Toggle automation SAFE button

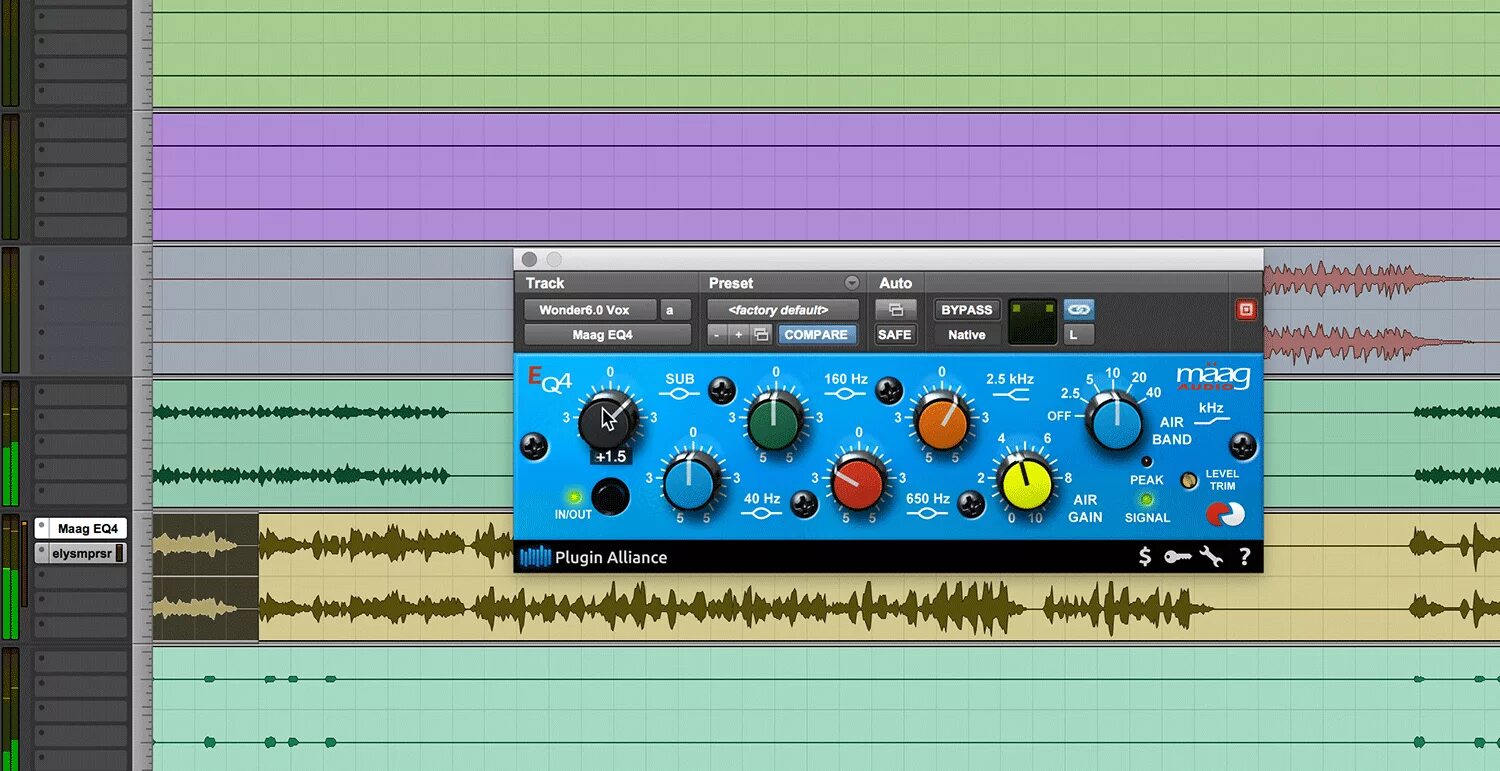pyautogui.click(x=895, y=335)
